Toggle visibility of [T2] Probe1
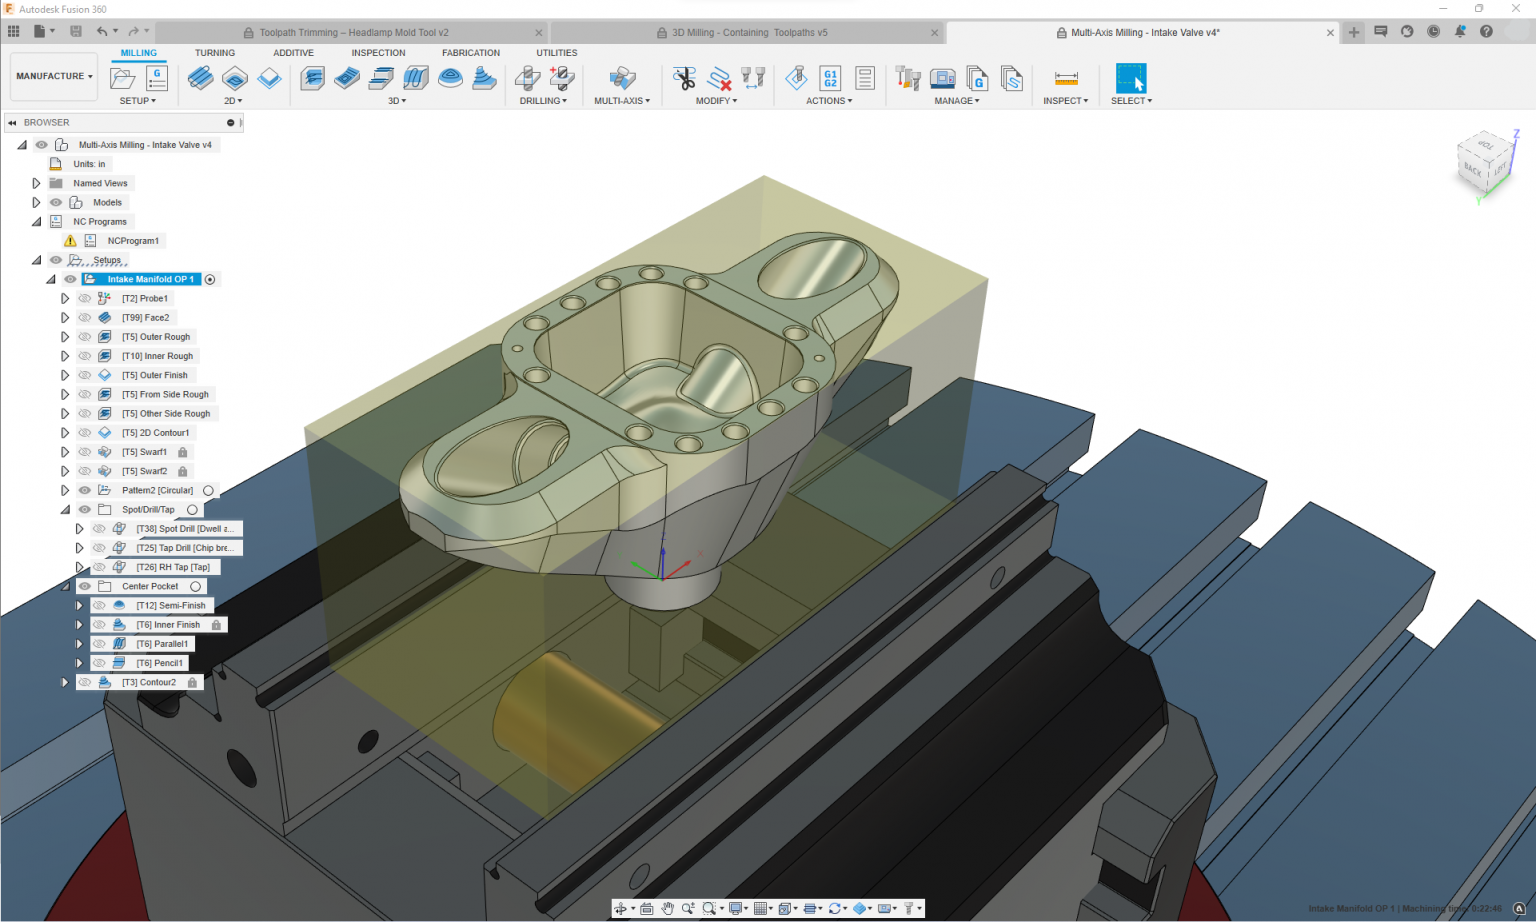 pos(84,298)
